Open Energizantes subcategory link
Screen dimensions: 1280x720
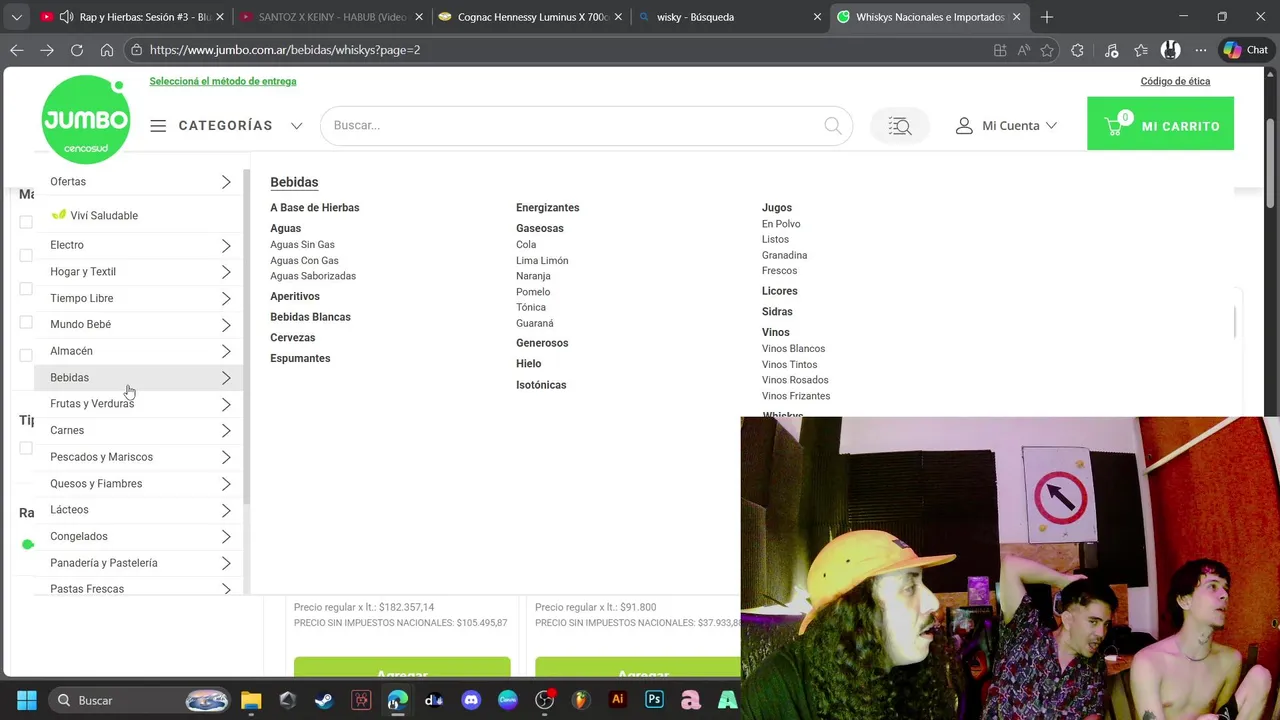coord(548,208)
